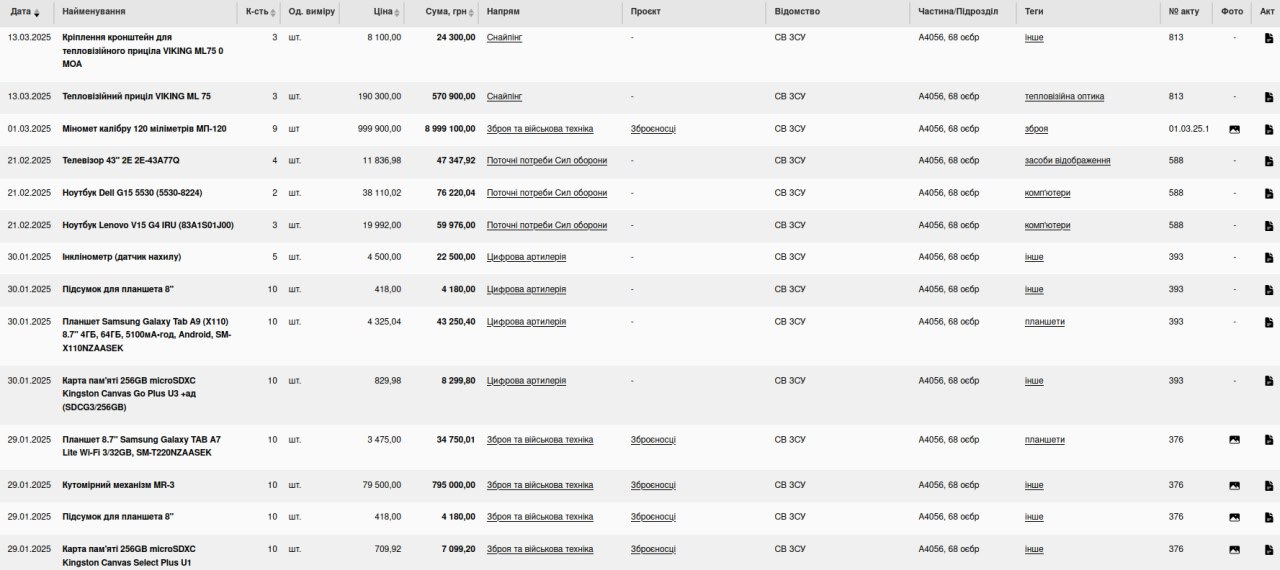Select засоби відображення tag link
This screenshot has height=570, width=1280.
coord(1067,161)
